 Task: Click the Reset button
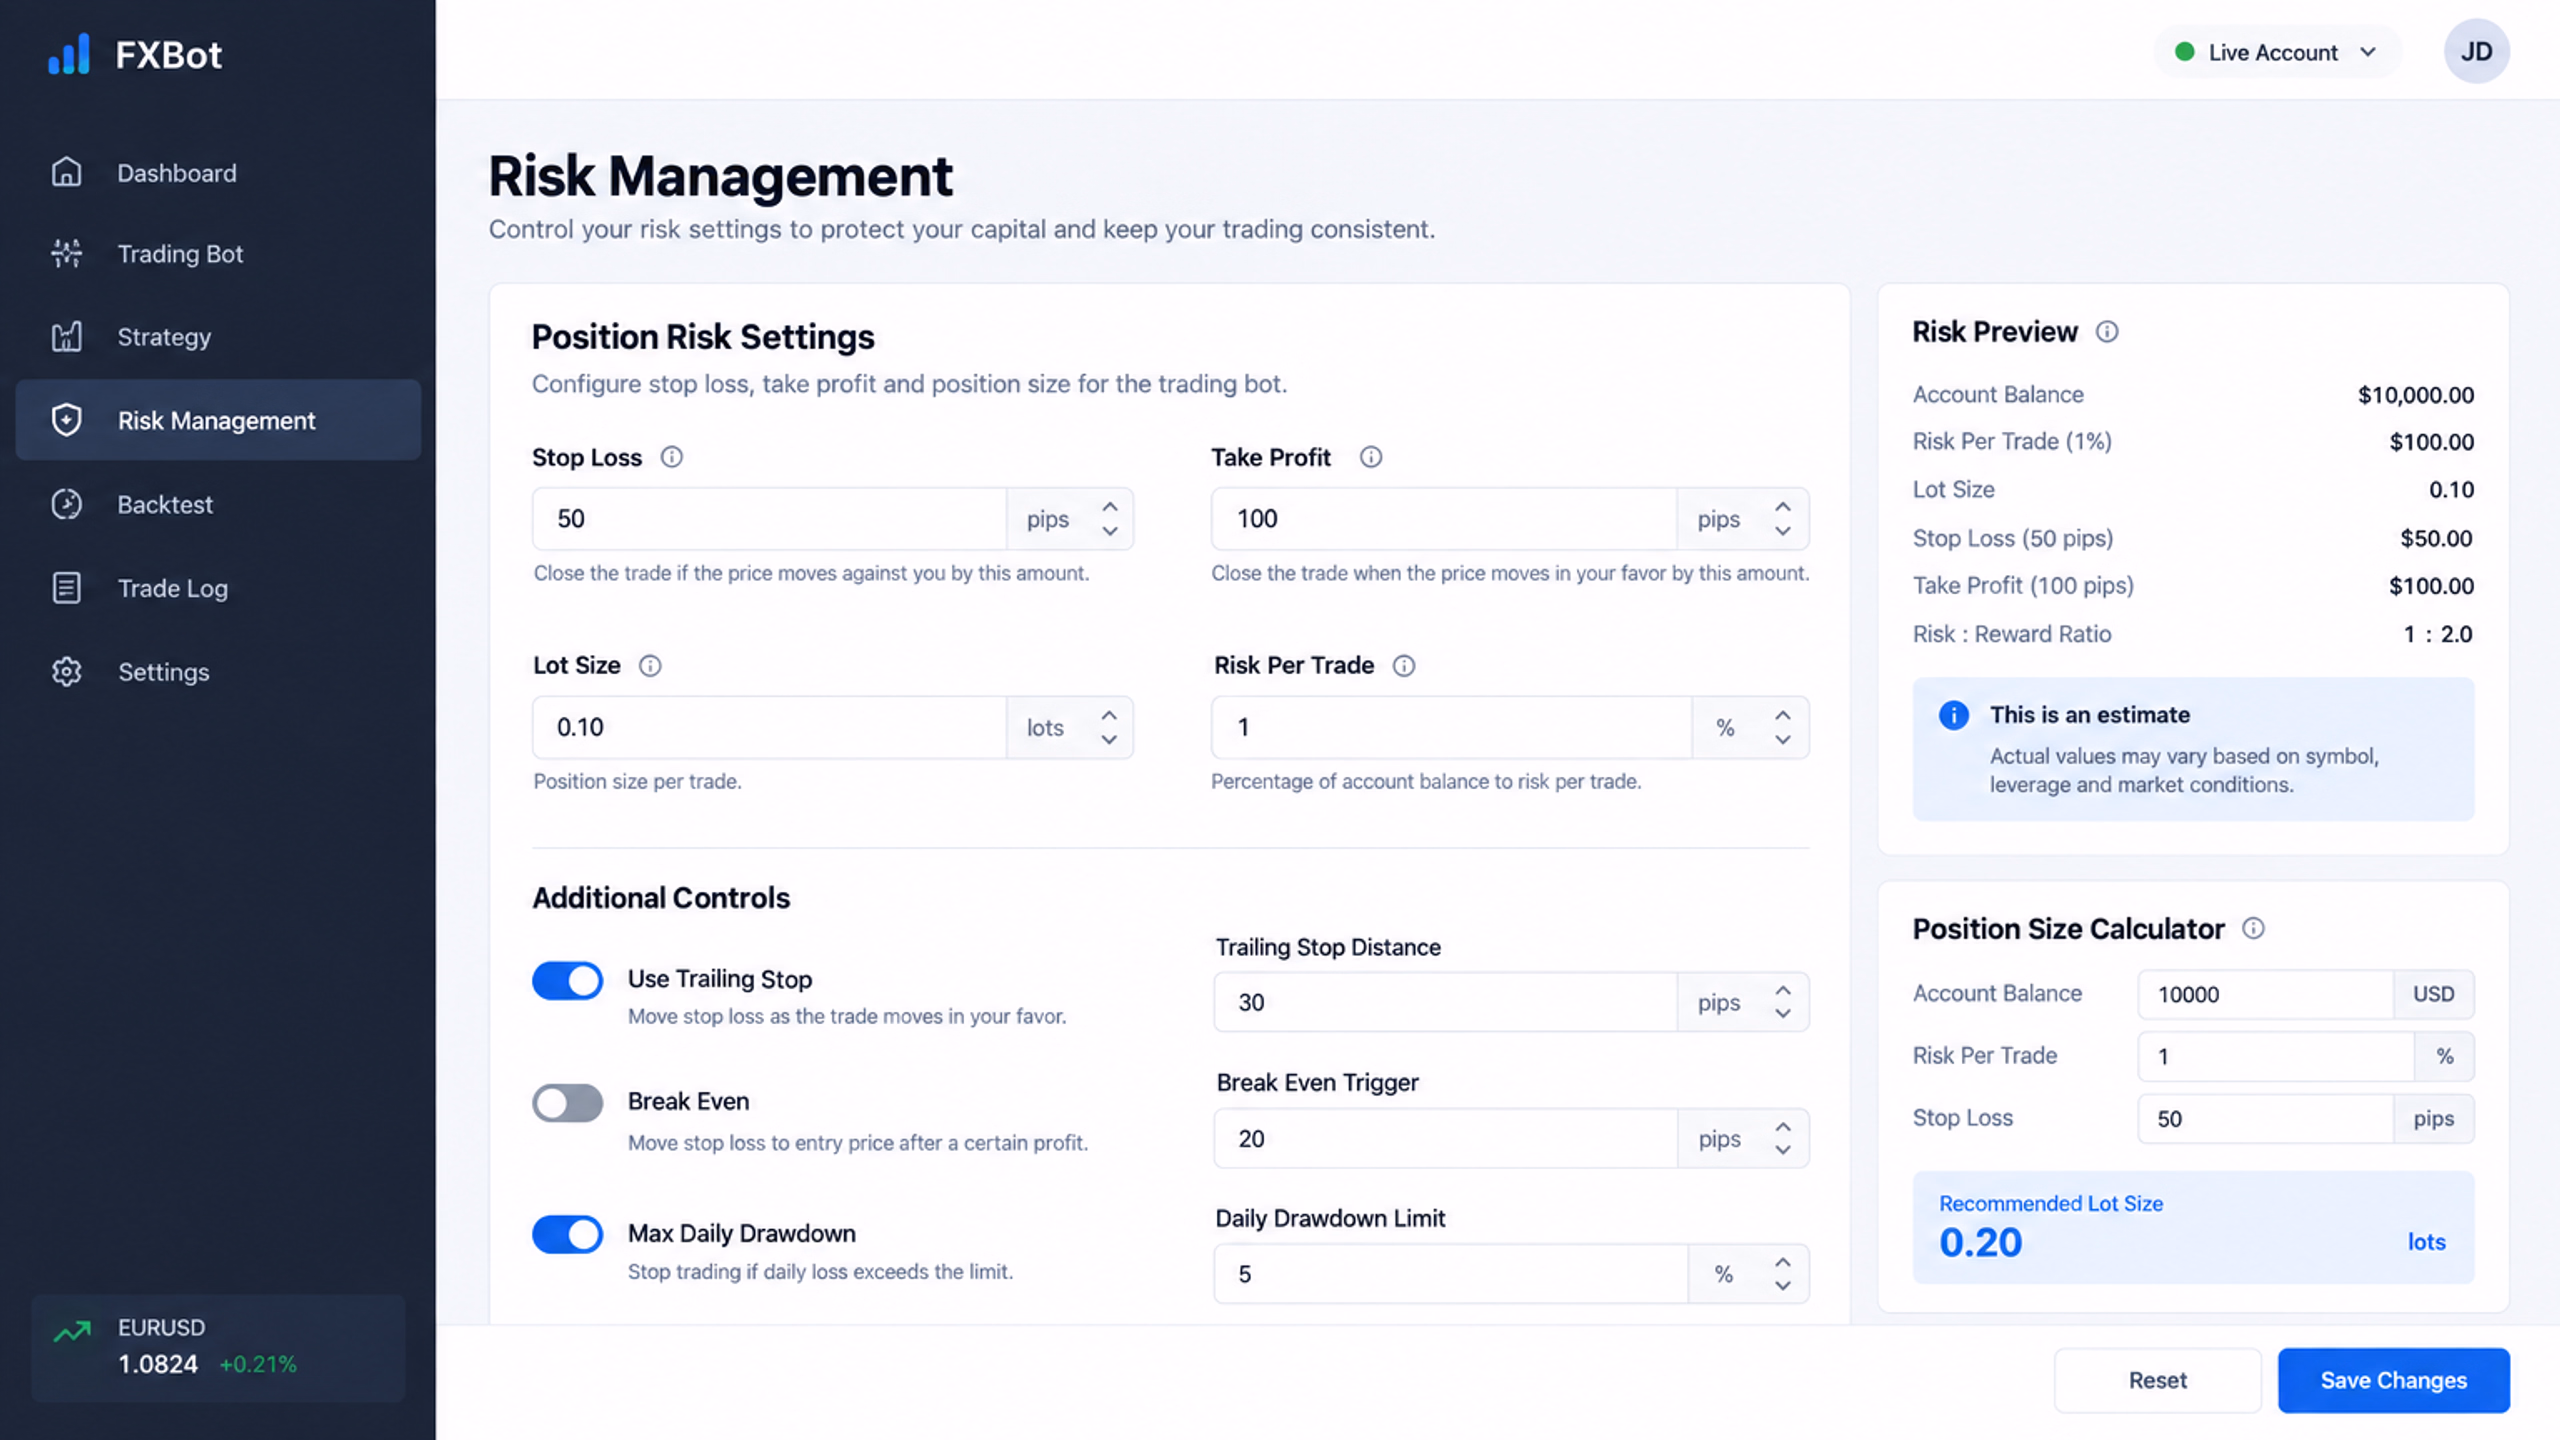point(2158,1380)
